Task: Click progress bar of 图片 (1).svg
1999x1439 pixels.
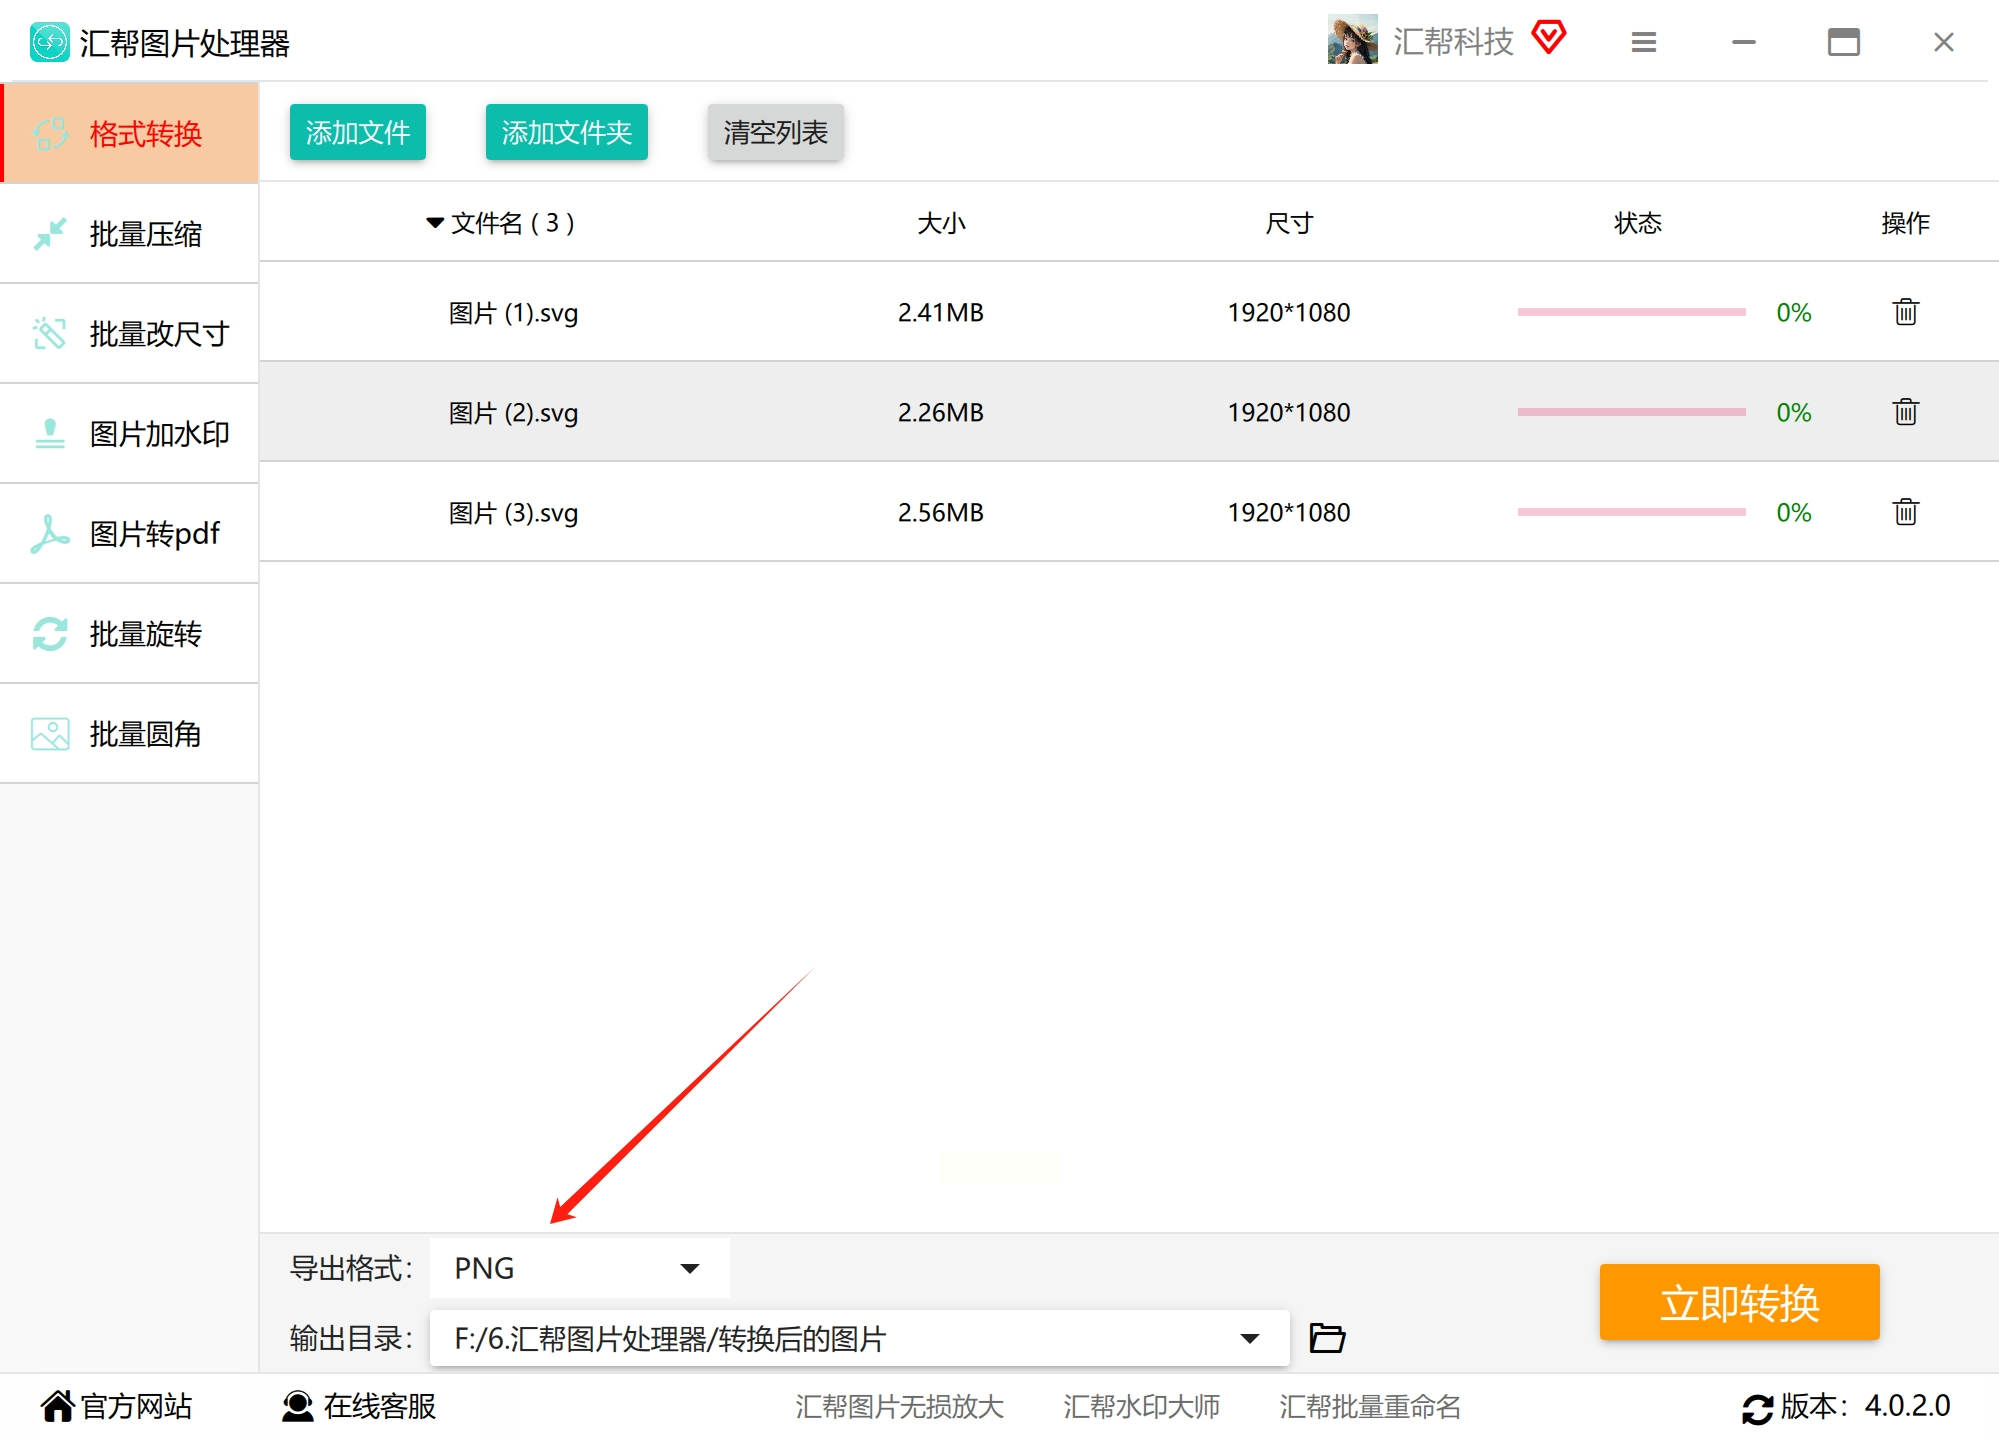Action: [1631, 312]
